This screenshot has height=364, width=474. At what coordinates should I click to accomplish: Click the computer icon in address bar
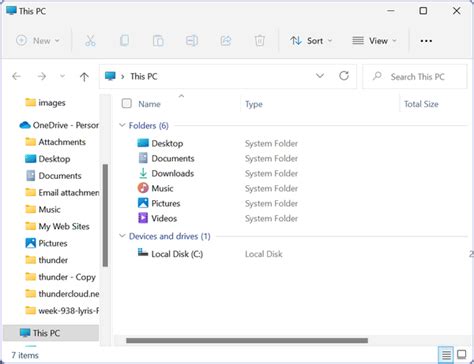point(110,76)
